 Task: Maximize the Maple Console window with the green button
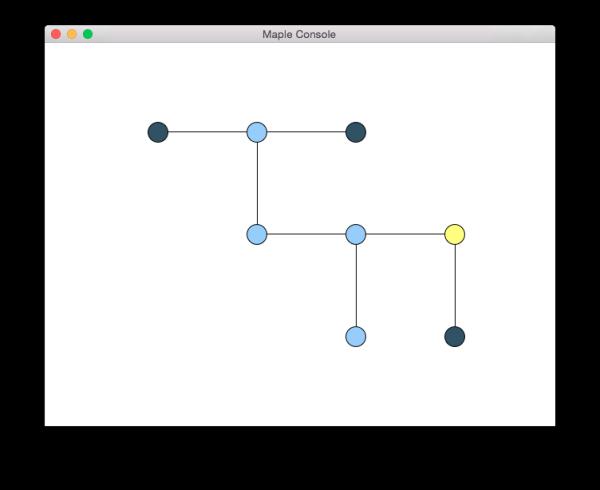88,34
